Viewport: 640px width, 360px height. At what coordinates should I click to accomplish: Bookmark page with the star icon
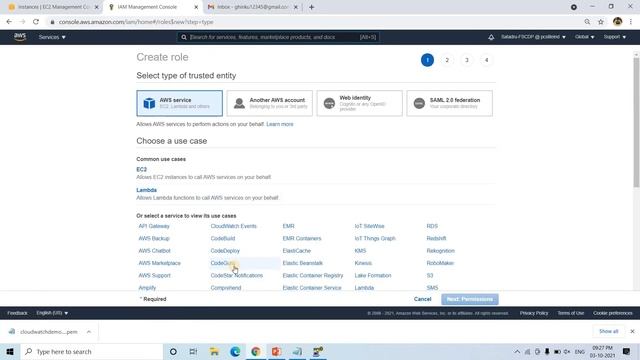click(601, 22)
